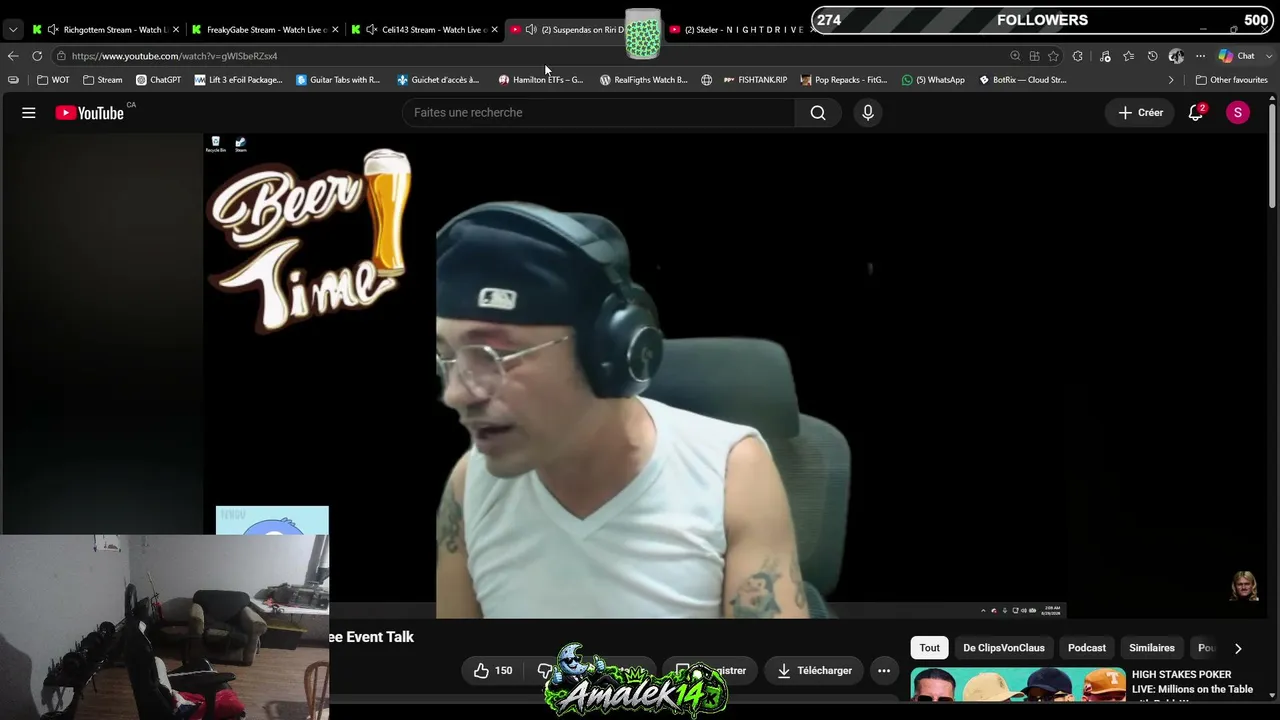Image resolution: width=1280 pixels, height=720 pixels.
Task: Open the Lift 3 eFoil Package bookmark
Action: pos(238,80)
